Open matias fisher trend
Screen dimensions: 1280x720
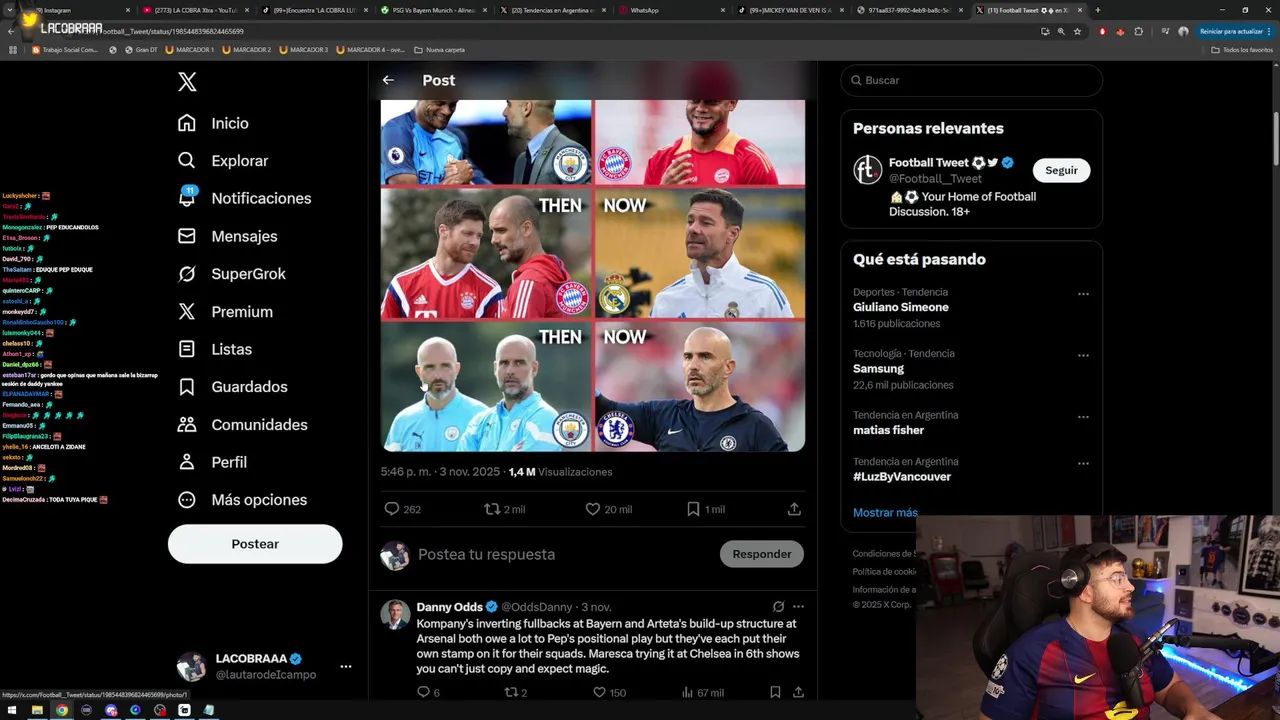click(888, 430)
